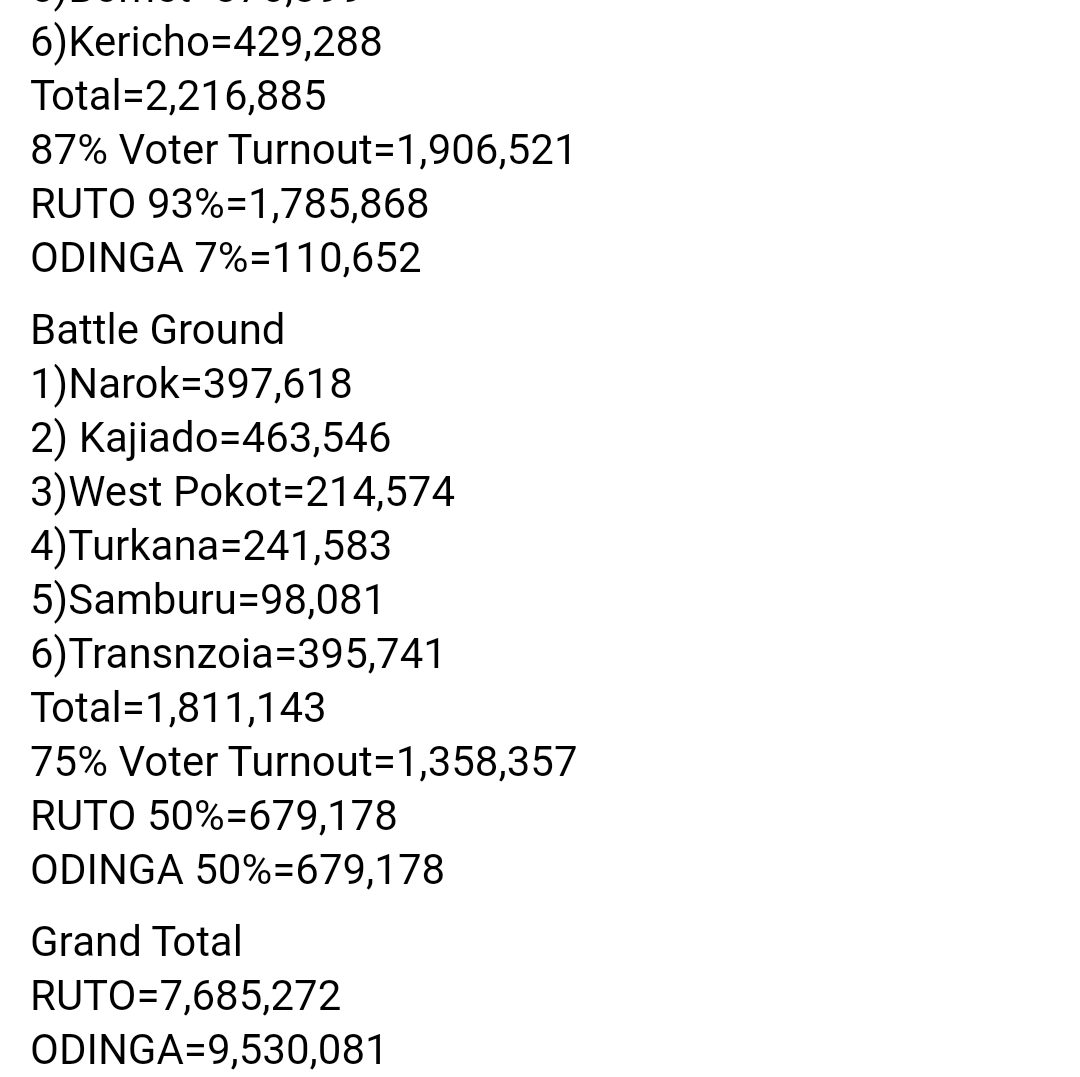Click the RUTO=7,685,272 grand total
Viewport: 1080px width, 1077px height.
(185, 996)
